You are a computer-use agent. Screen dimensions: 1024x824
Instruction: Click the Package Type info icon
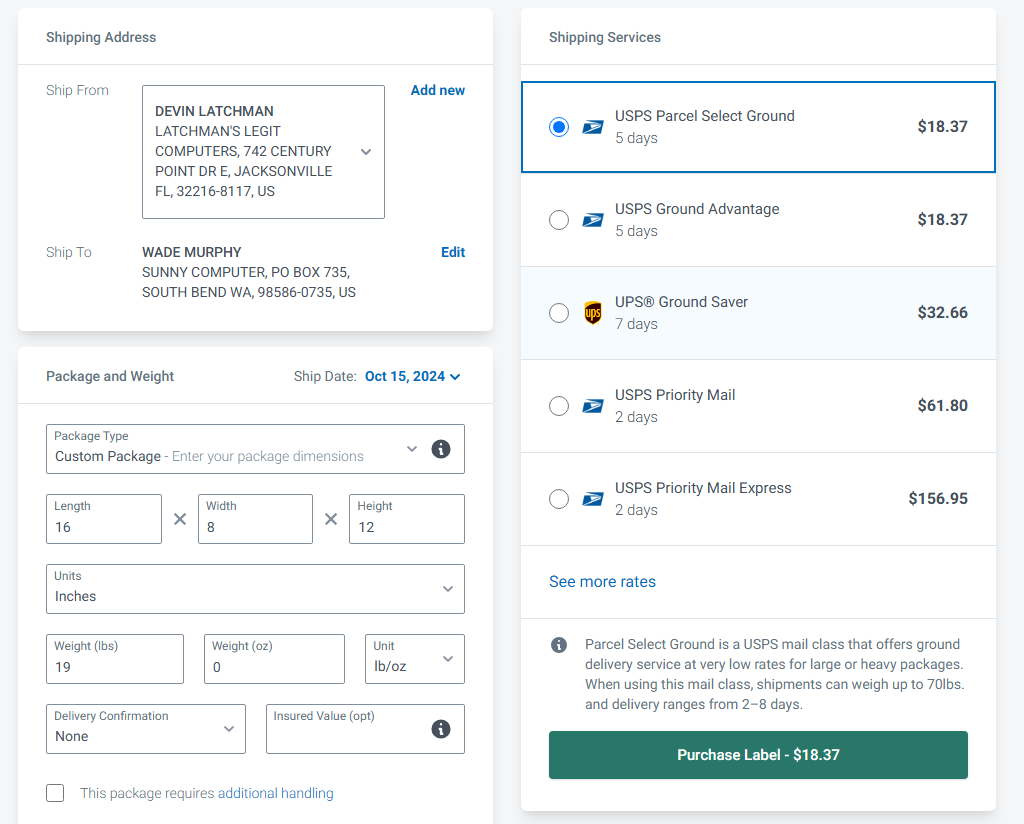pyautogui.click(x=441, y=449)
